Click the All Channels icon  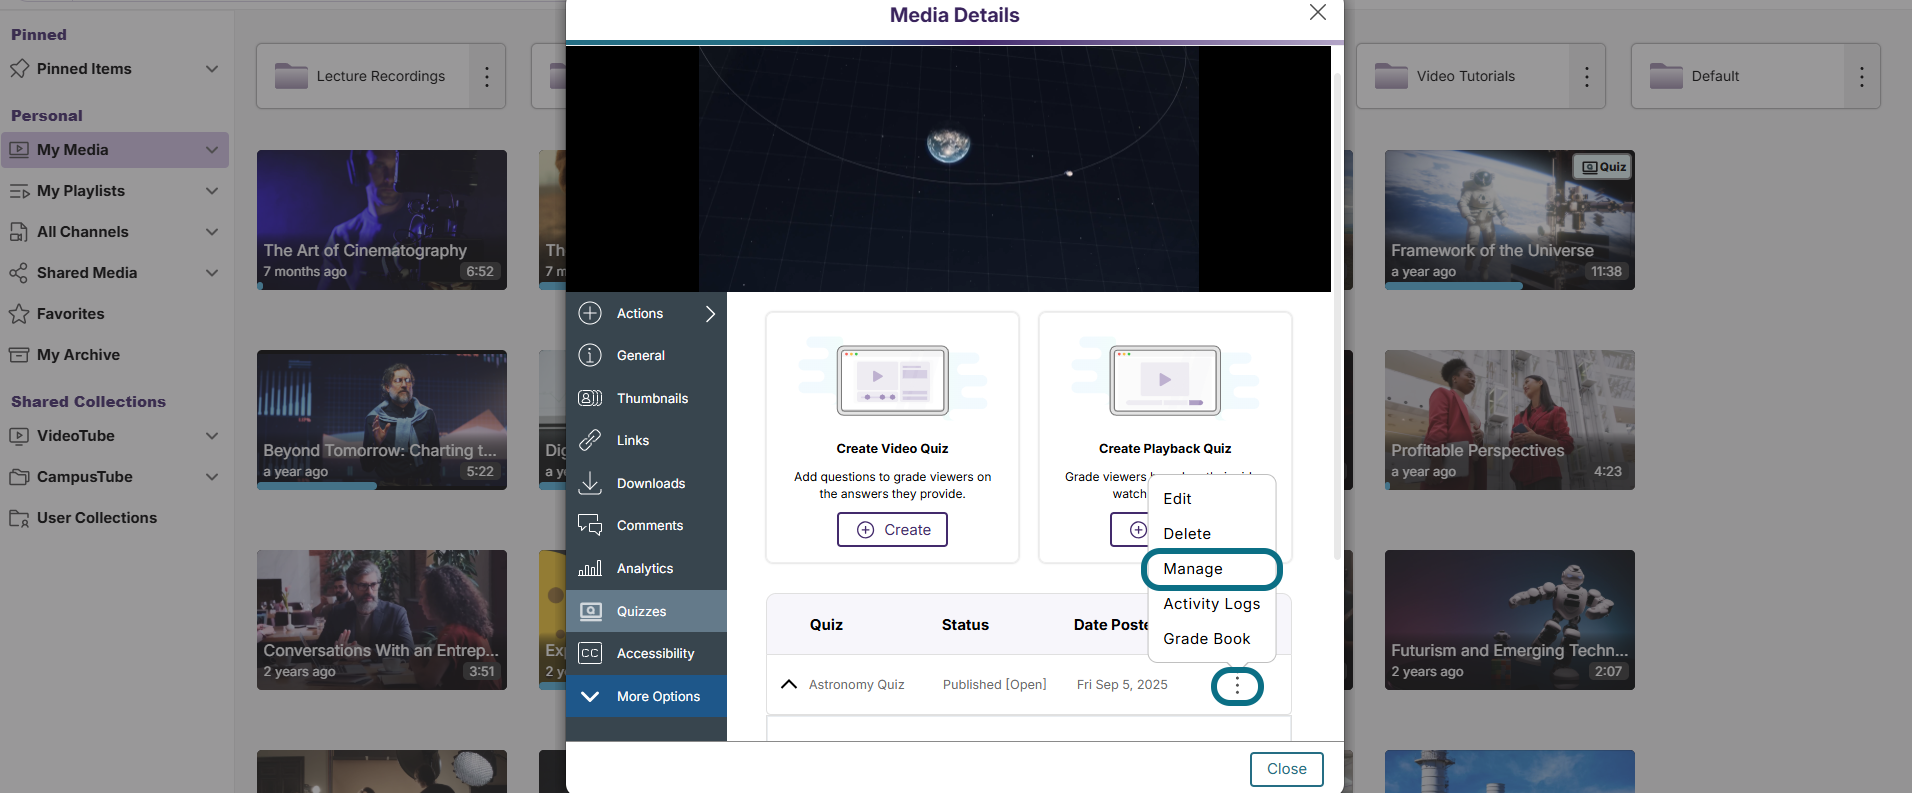click(x=19, y=232)
